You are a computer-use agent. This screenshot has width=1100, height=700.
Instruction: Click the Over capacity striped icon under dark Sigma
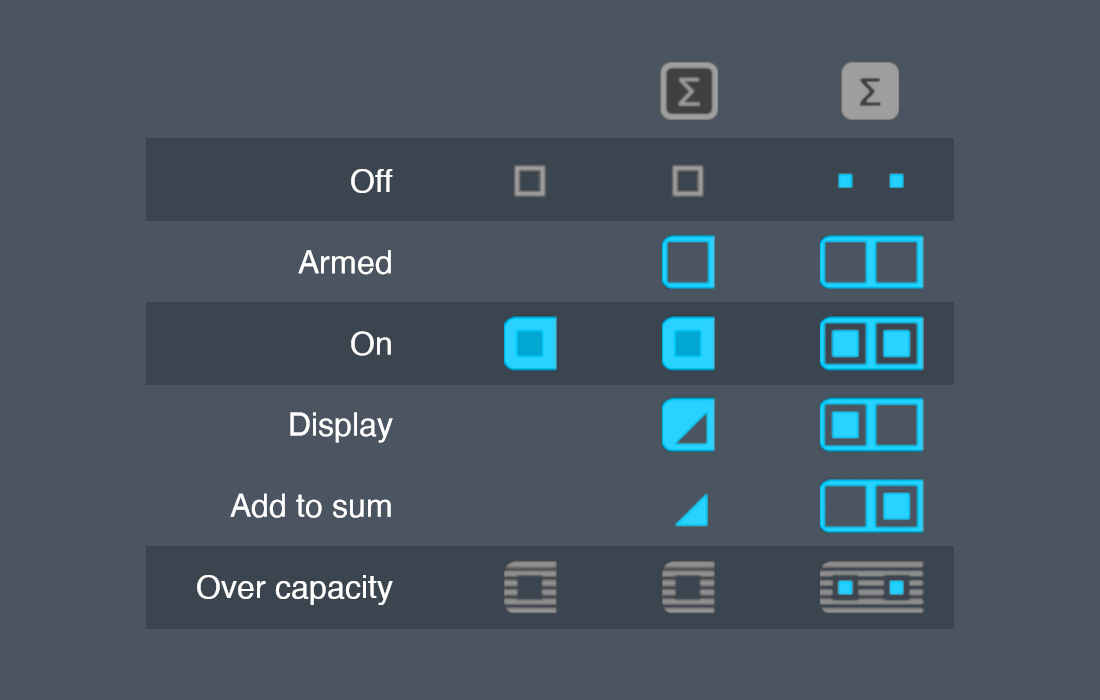pos(688,587)
